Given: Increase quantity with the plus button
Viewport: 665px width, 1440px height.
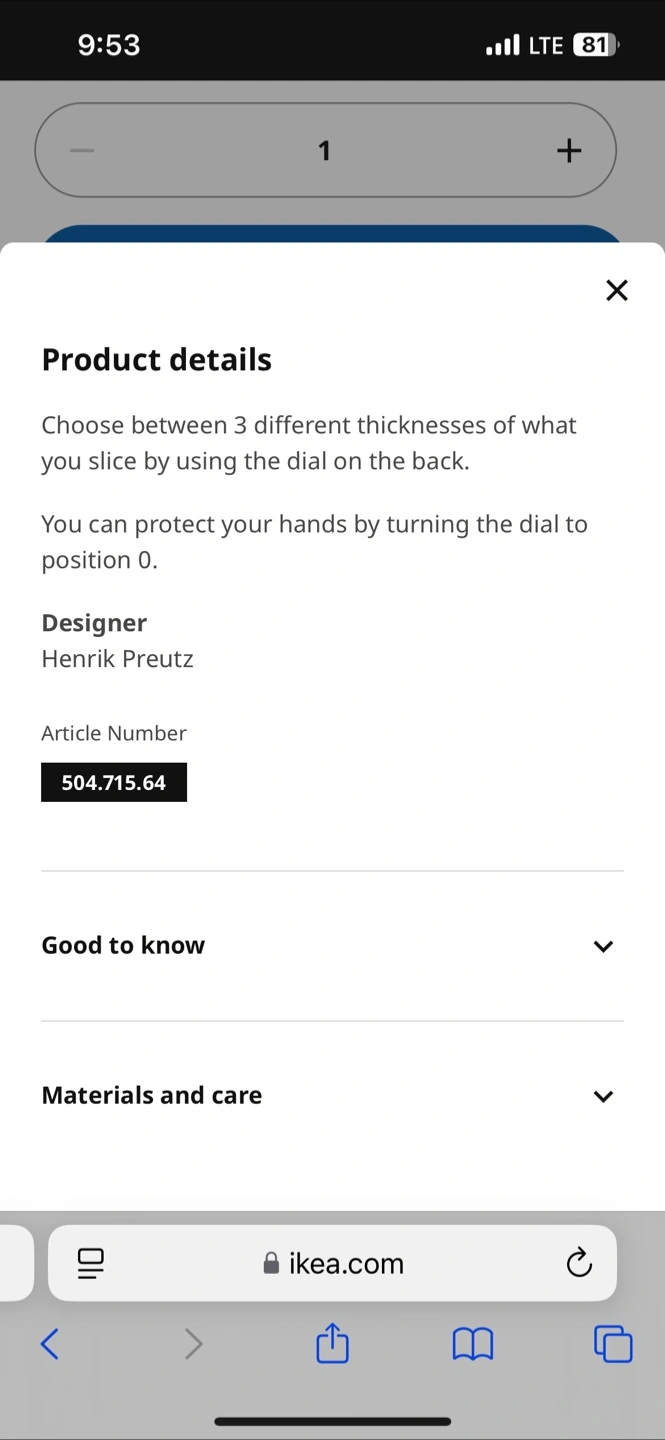Looking at the screenshot, I should tap(569, 150).
